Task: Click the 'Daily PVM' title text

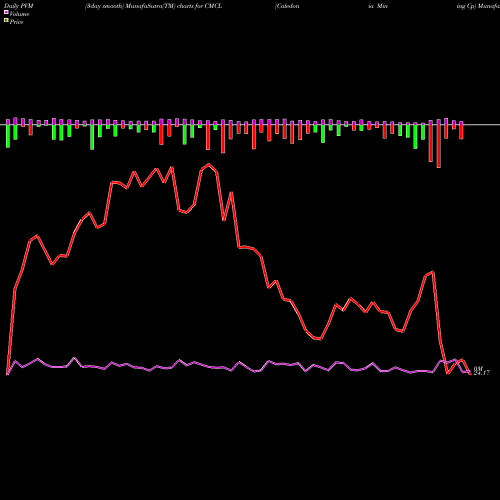Action: pos(19,6)
